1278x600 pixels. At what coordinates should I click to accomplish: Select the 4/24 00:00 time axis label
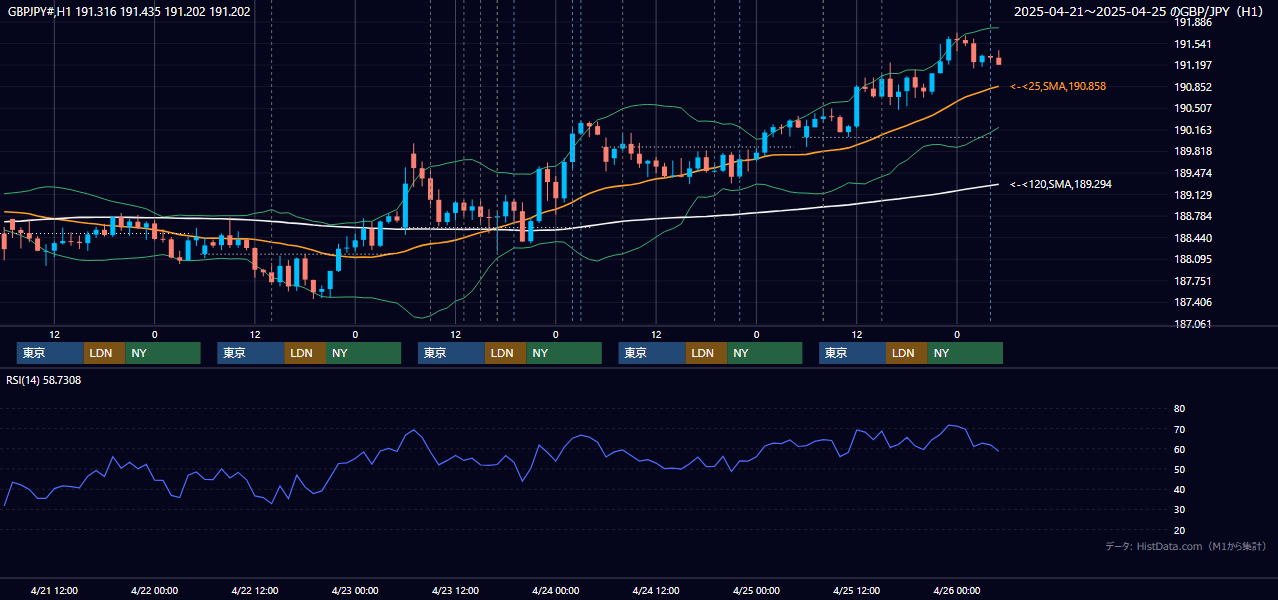click(x=555, y=590)
